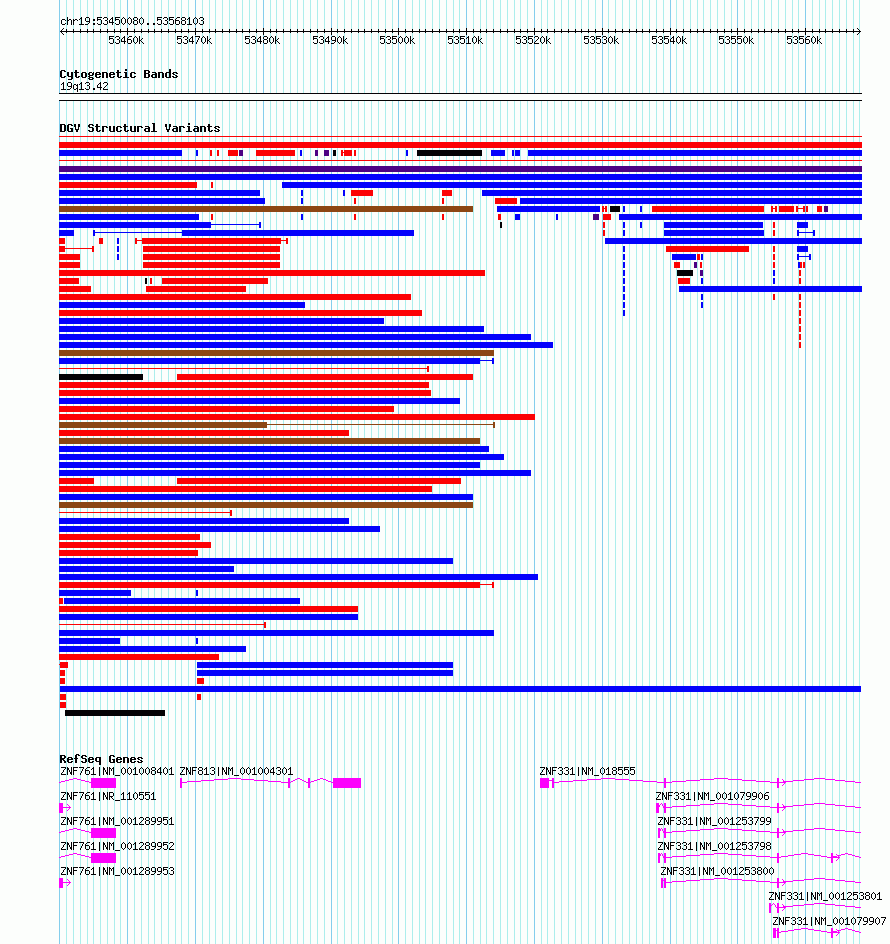Click the ZNF331 NM_018555 first exon block
This screenshot has height=944, width=890.
[544, 783]
